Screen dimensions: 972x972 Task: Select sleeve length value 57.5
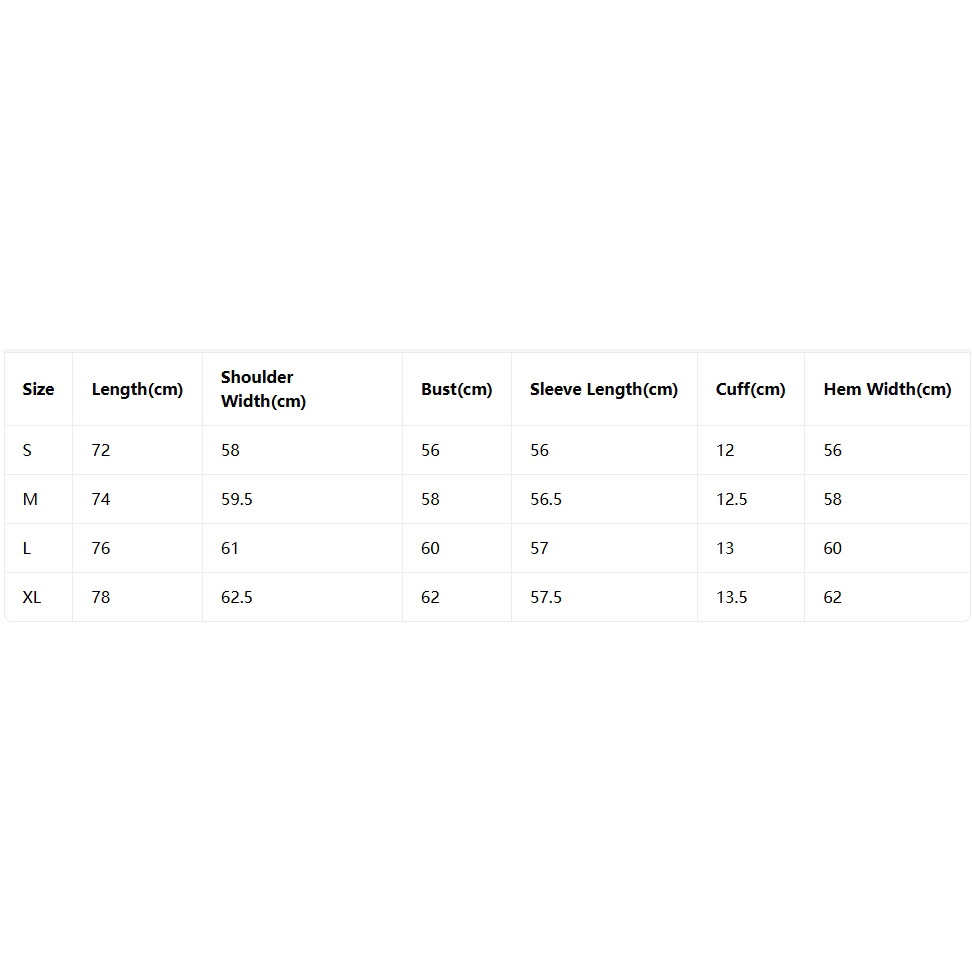coord(546,597)
